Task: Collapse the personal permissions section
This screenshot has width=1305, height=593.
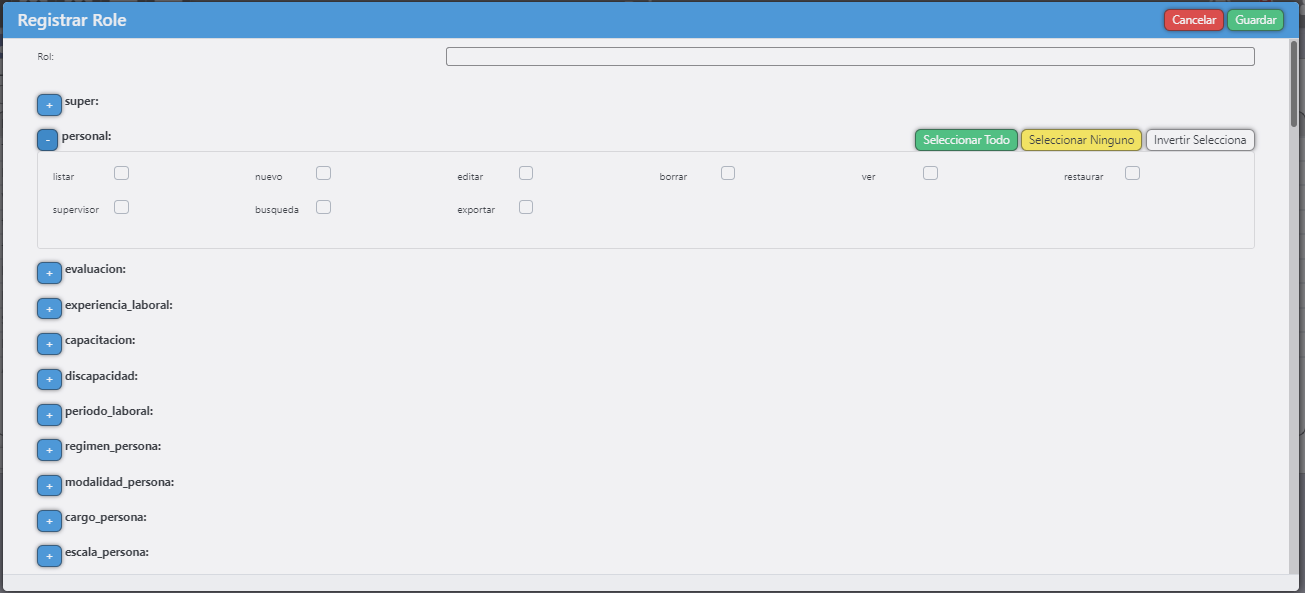Action: pyautogui.click(x=47, y=140)
